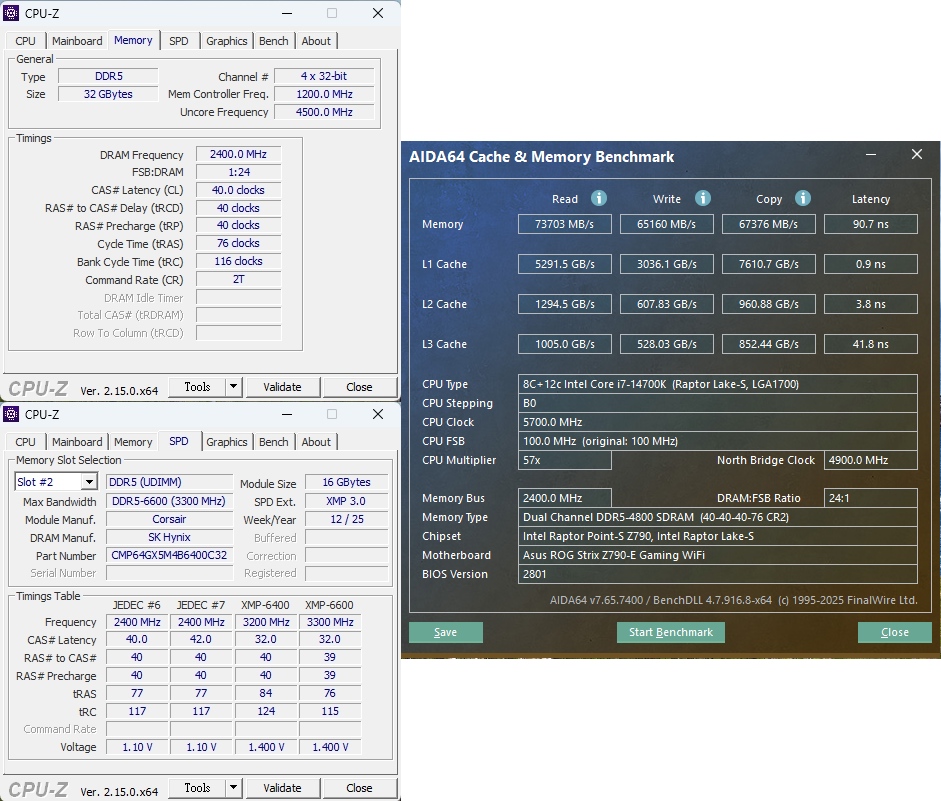941x801 pixels.
Task: Click the North Bridge Clock 4900.0 MHz field
Action: (x=870, y=460)
